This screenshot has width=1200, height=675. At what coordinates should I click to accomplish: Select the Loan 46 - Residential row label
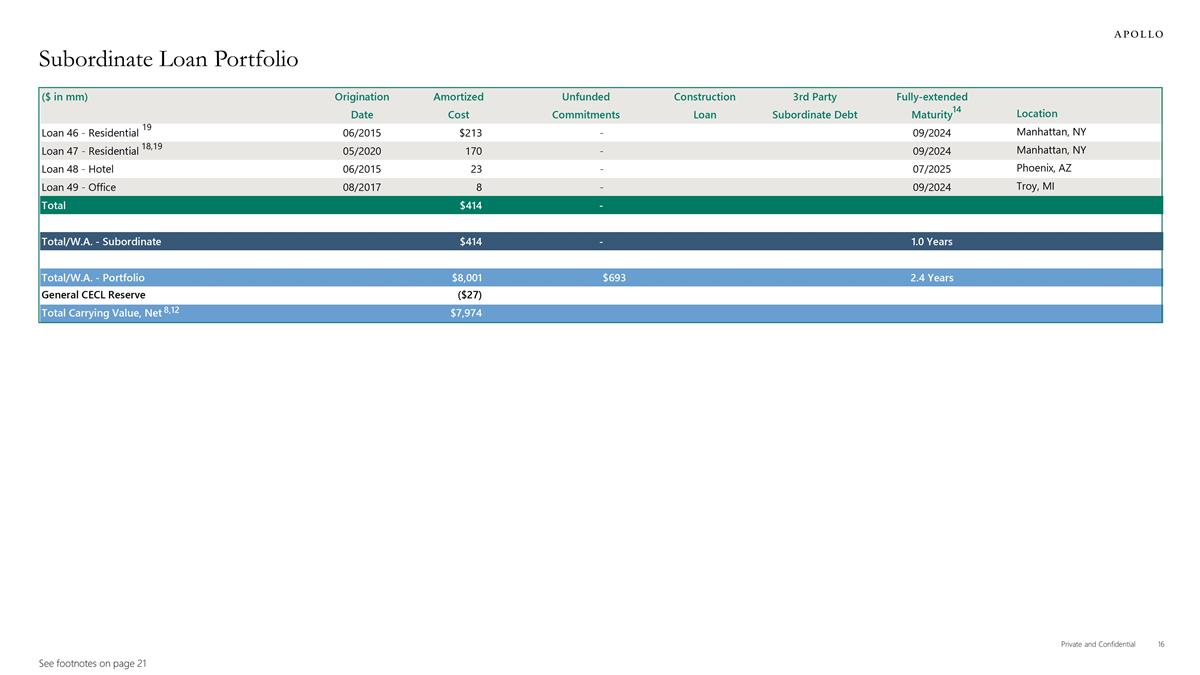[x=90, y=133]
